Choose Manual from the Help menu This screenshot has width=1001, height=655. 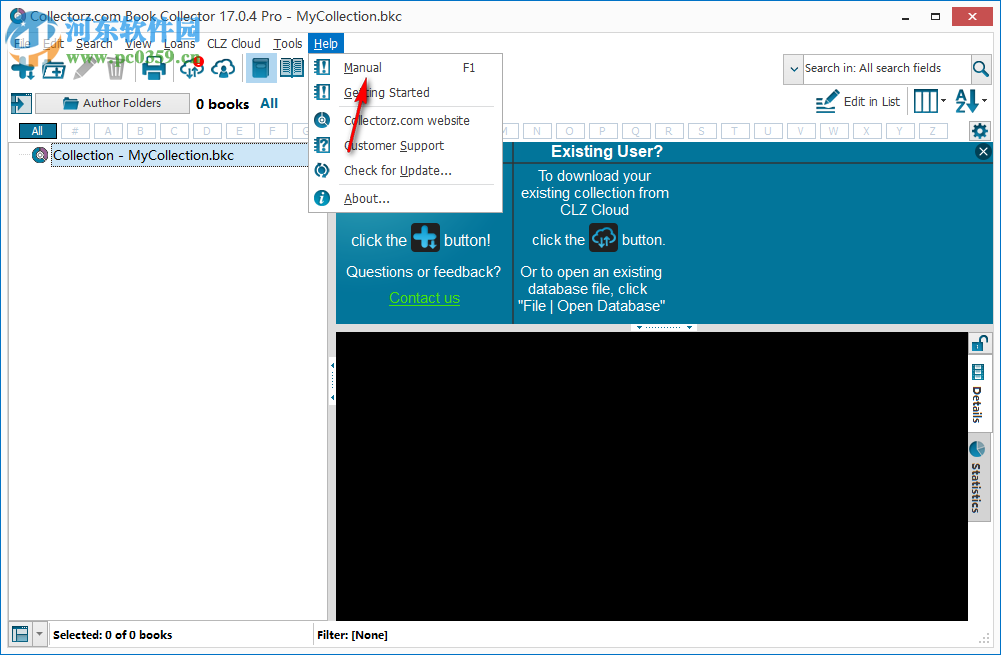[x=406, y=68]
